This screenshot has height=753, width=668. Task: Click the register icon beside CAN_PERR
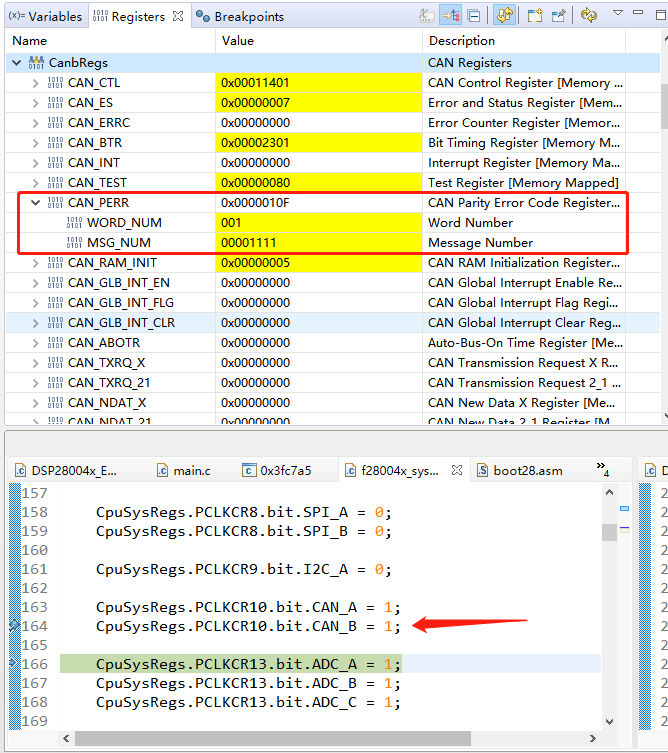coord(55,203)
